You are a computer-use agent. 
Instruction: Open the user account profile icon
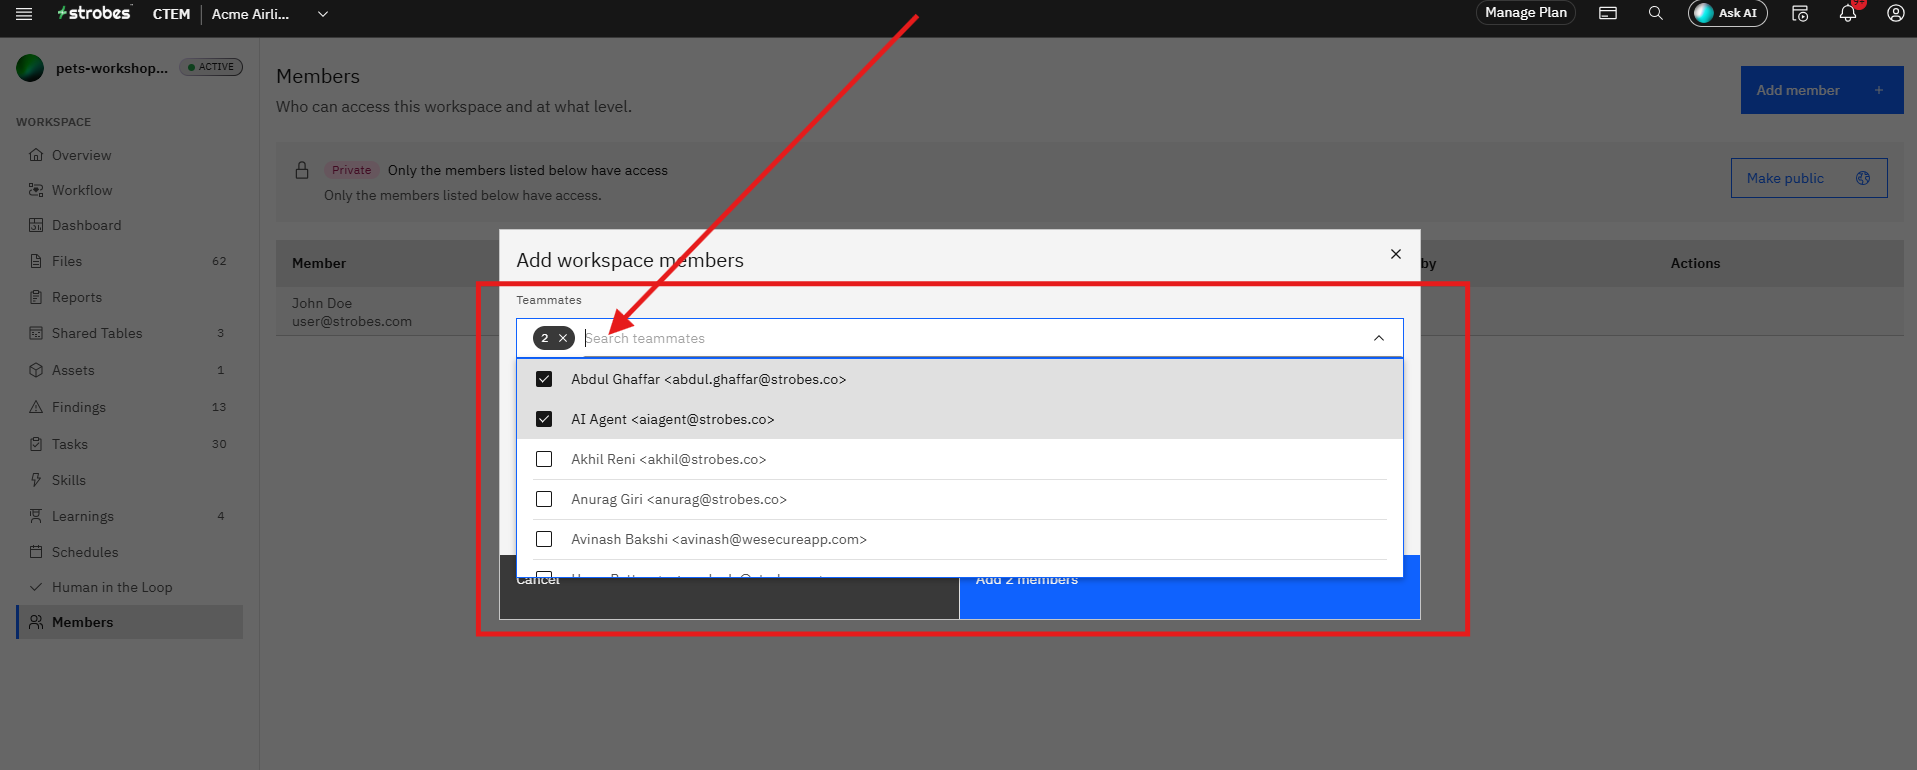click(x=1895, y=13)
